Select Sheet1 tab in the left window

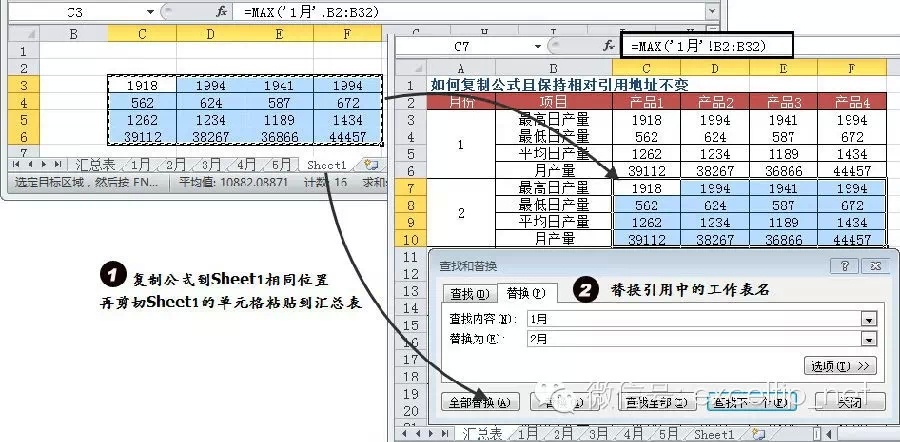click(327, 165)
